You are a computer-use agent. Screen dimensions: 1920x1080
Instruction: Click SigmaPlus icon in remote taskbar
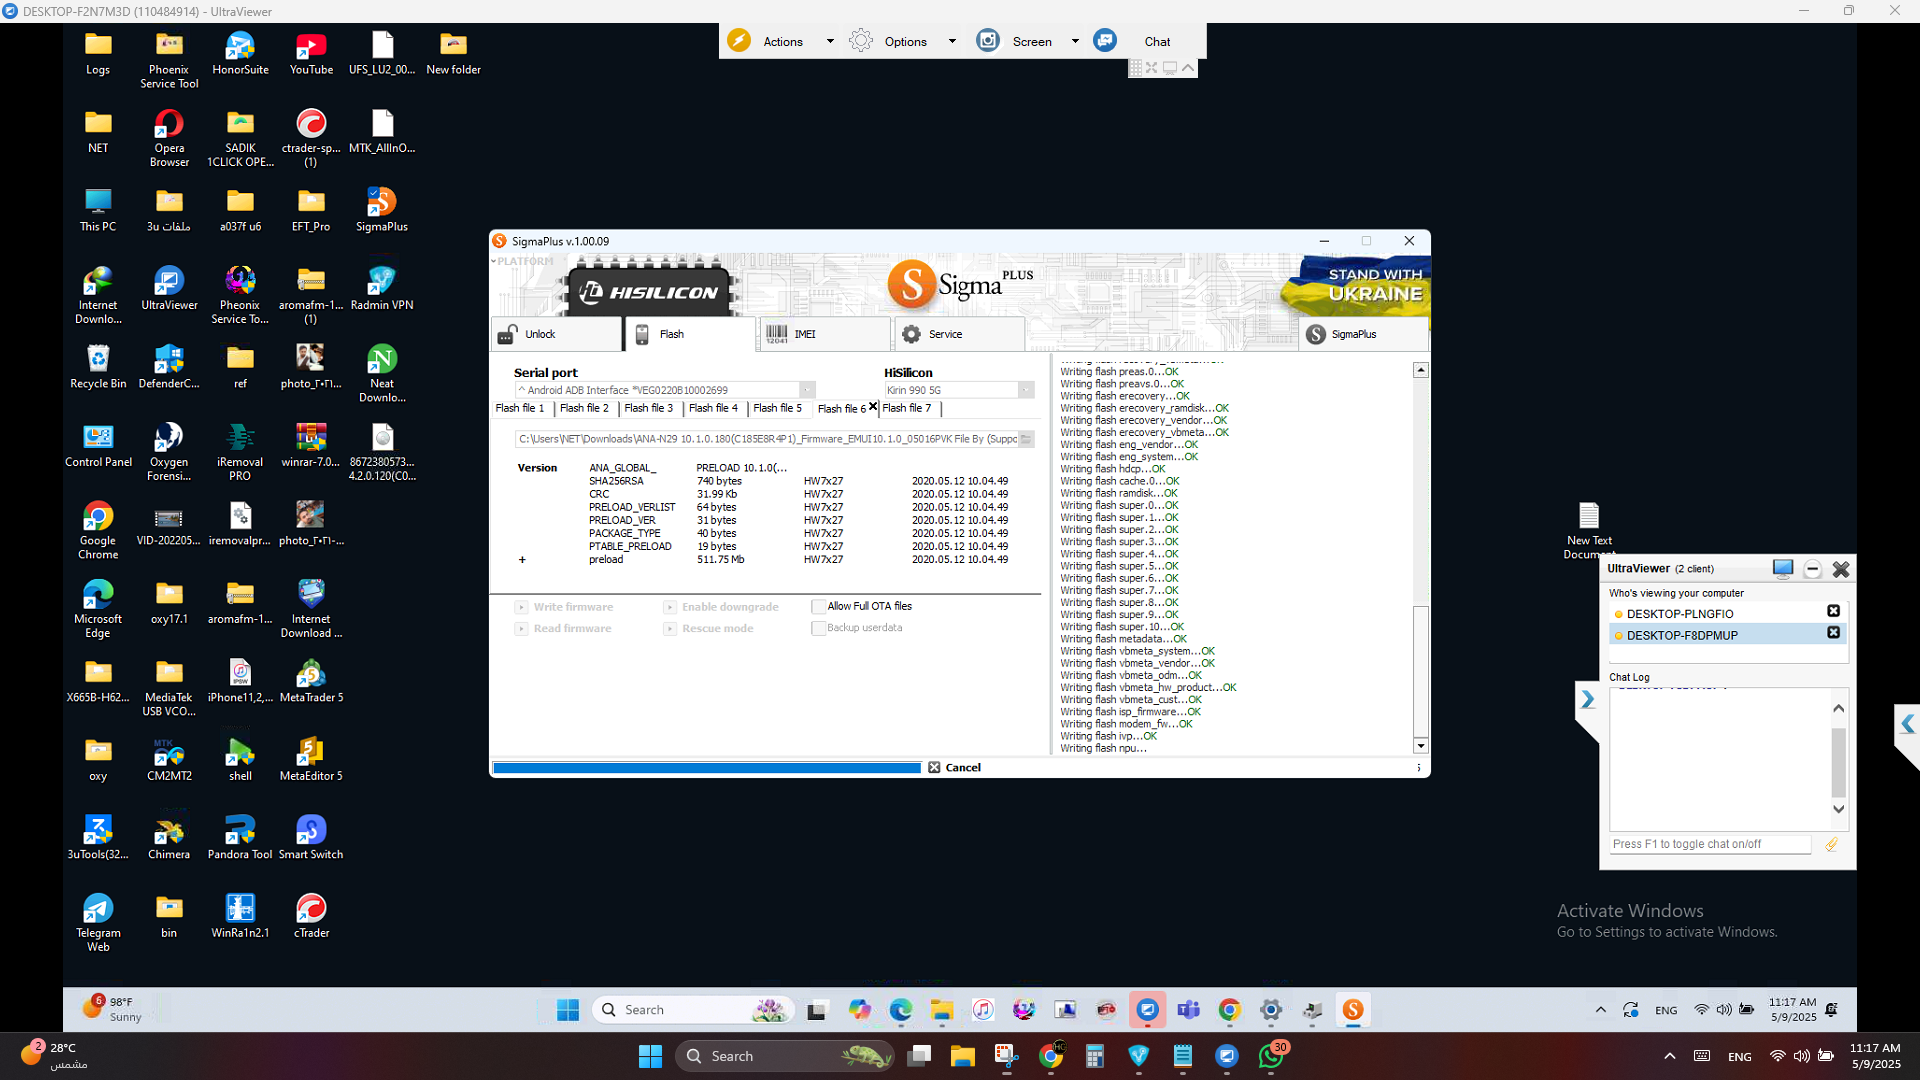(1353, 1010)
